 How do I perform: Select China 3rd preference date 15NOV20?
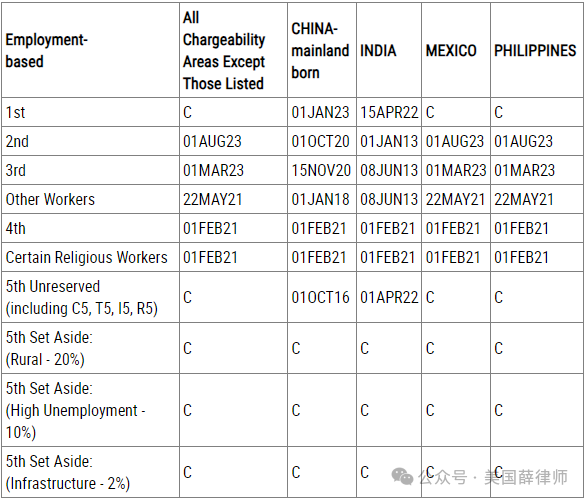coord(321,170)
